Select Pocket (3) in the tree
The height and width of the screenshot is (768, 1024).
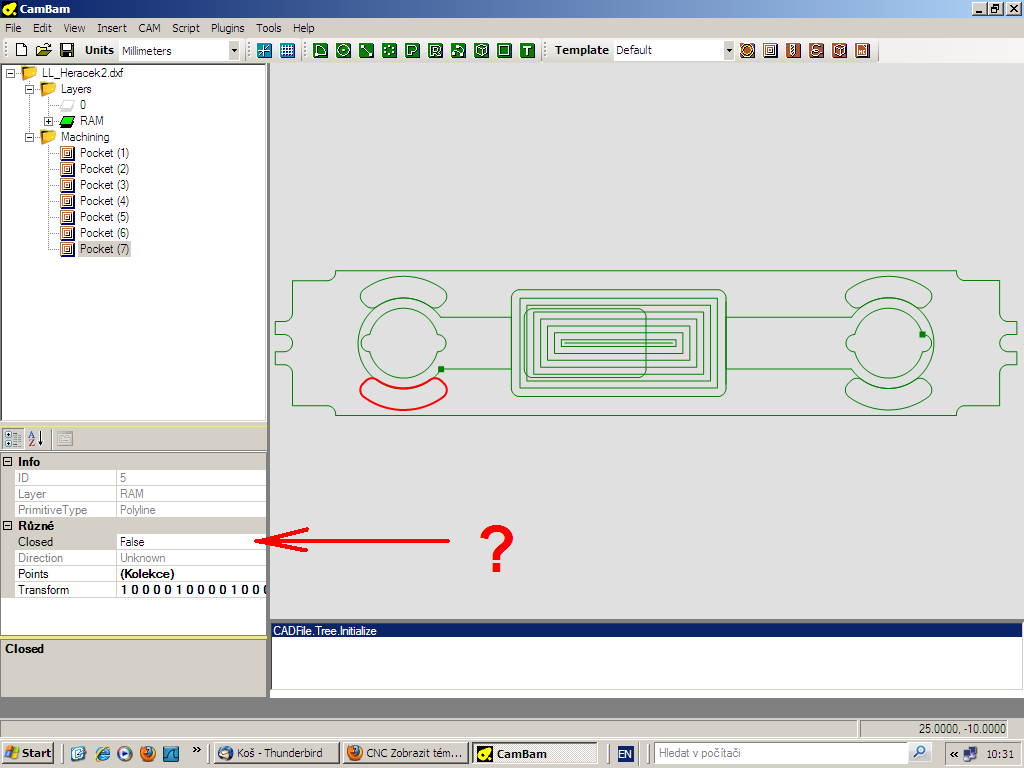click(x=104, y=185)
